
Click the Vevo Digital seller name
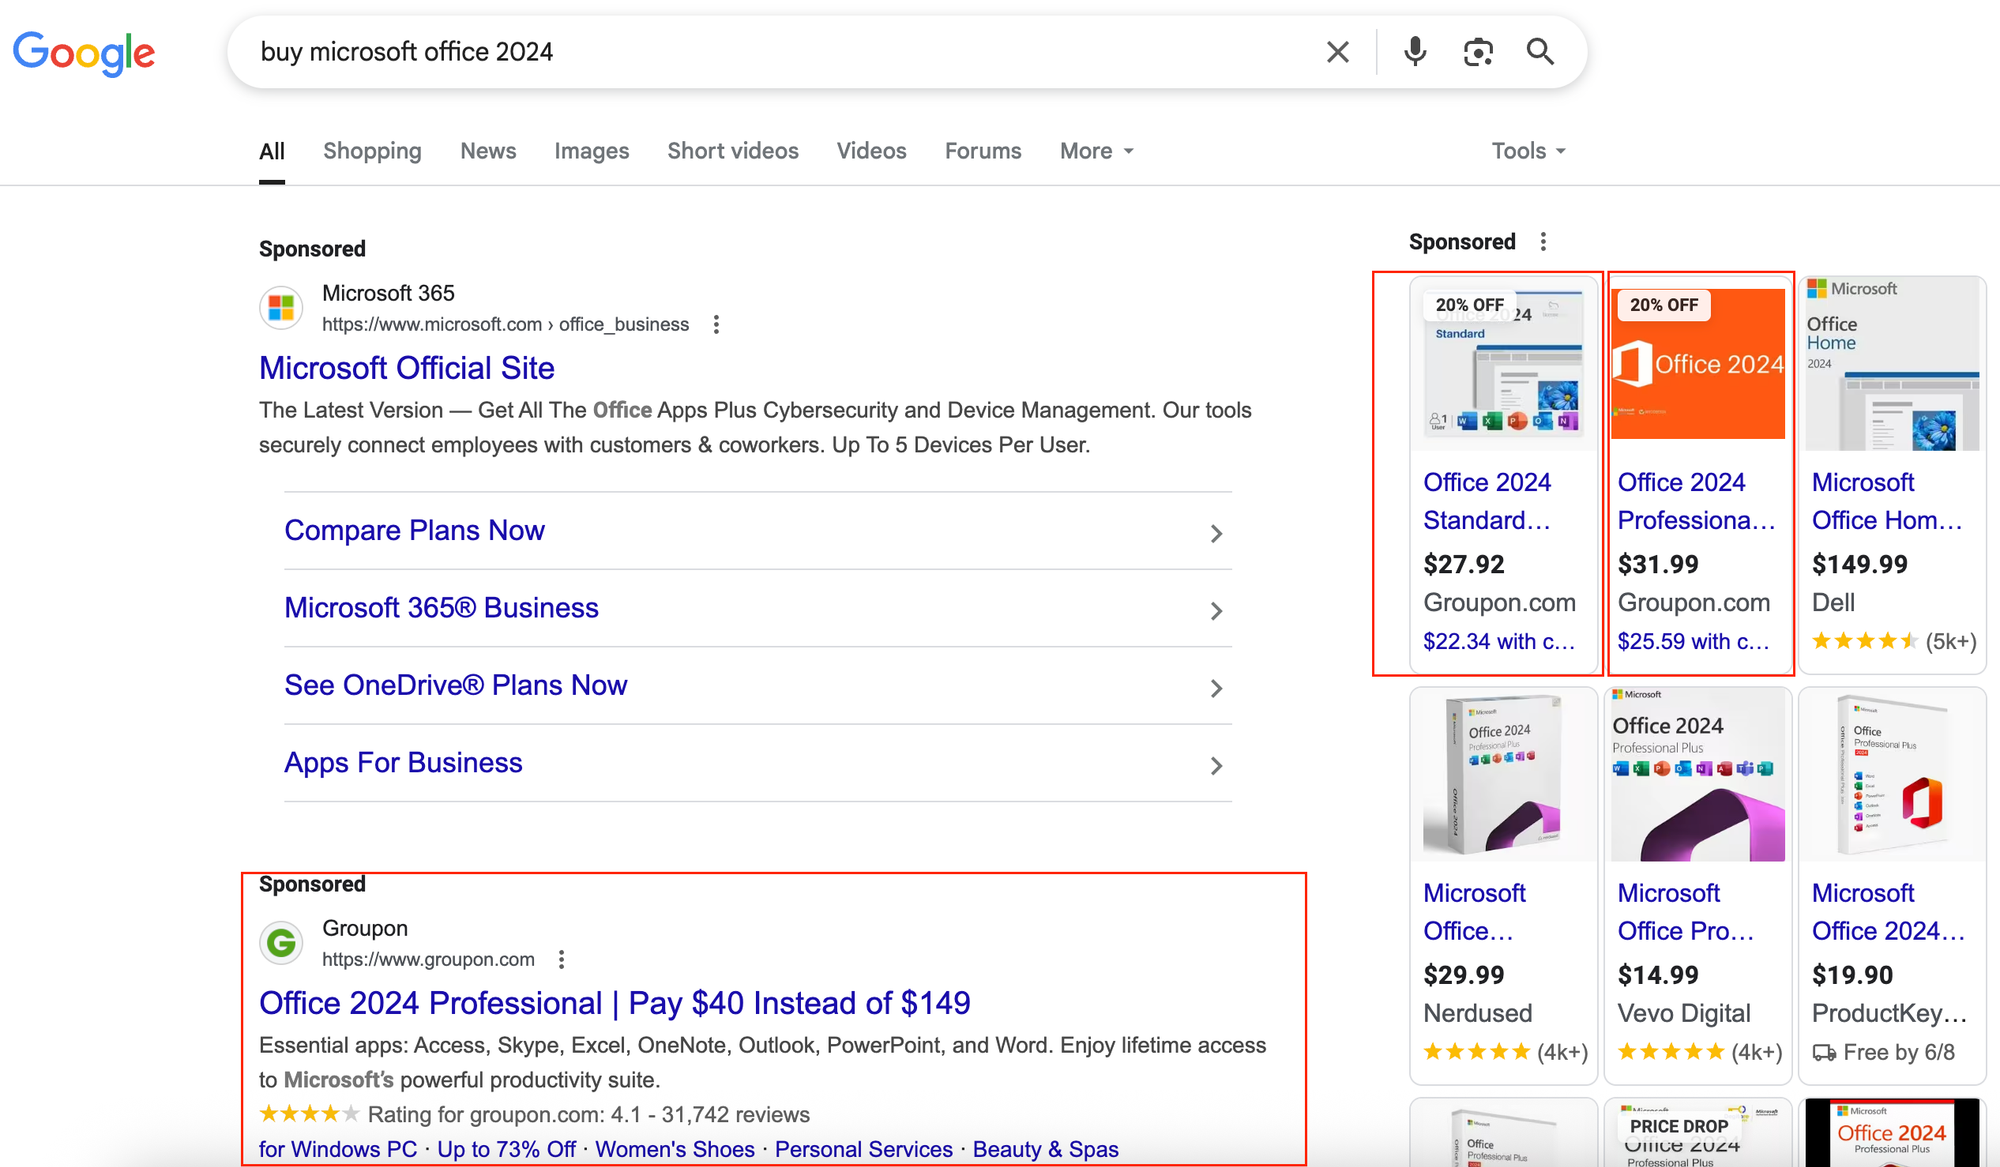coord(1684,1014)
